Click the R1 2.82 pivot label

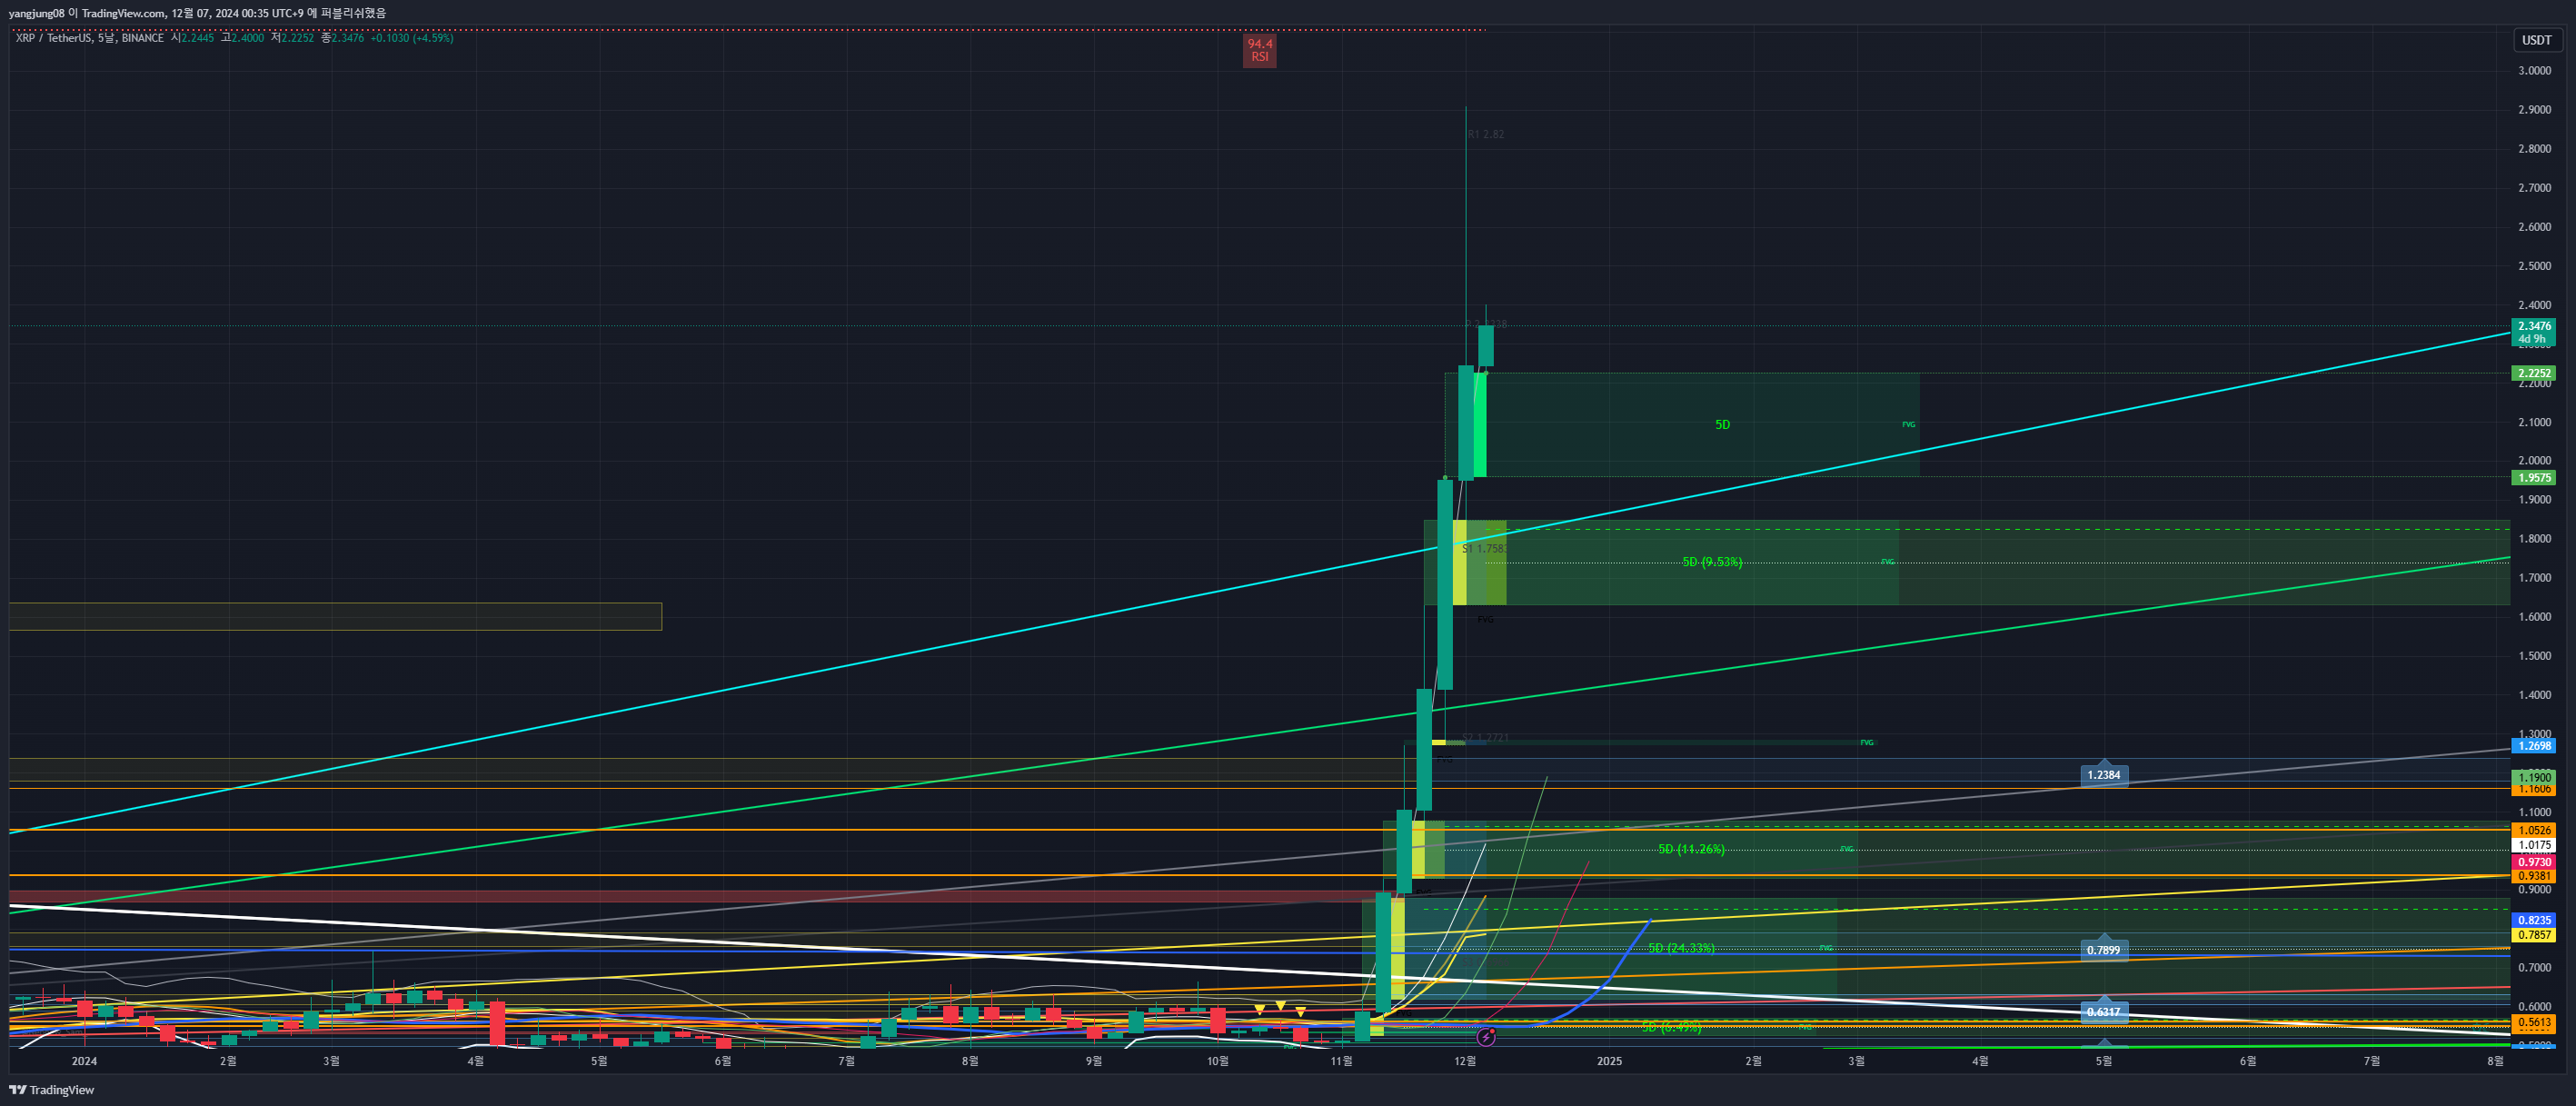(1485, 134)
